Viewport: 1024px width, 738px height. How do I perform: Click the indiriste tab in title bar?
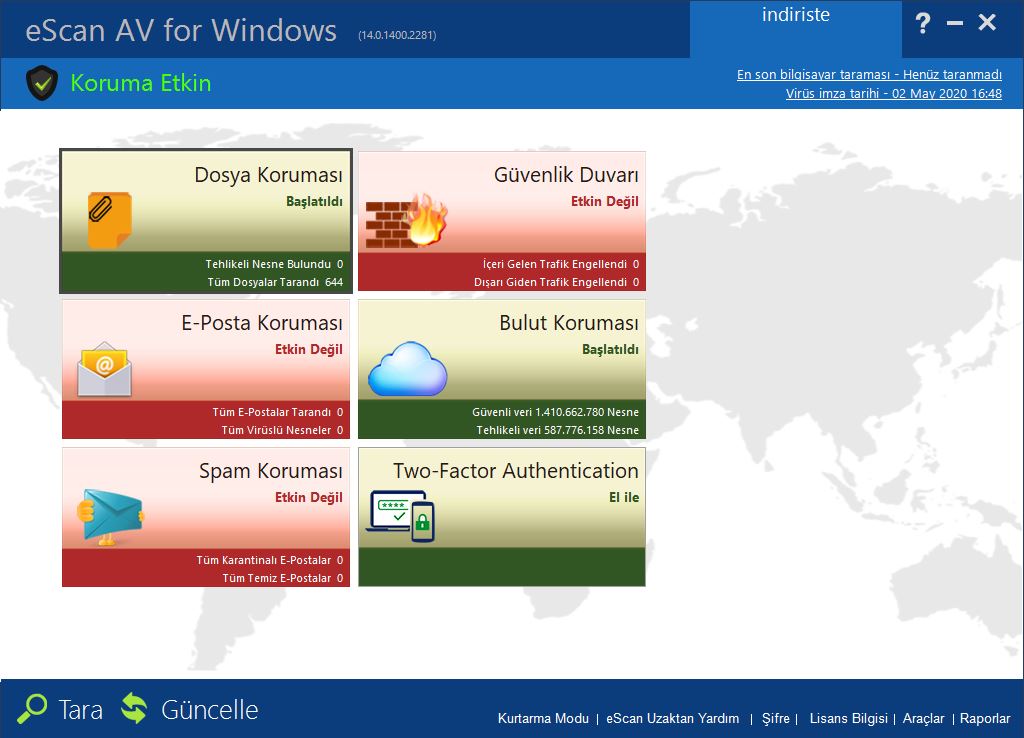tap(795, 29)
